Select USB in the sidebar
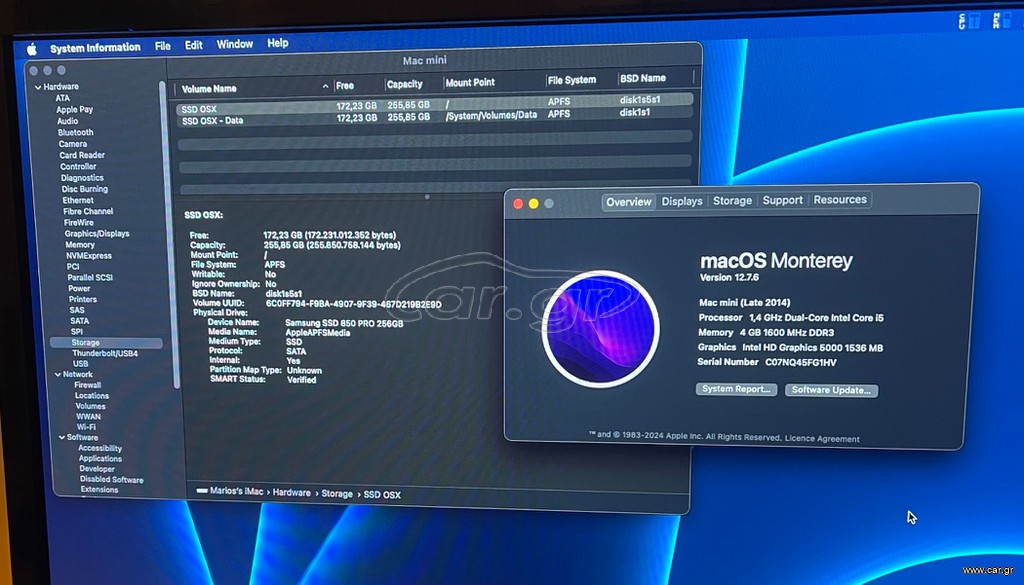 [80, 364]
